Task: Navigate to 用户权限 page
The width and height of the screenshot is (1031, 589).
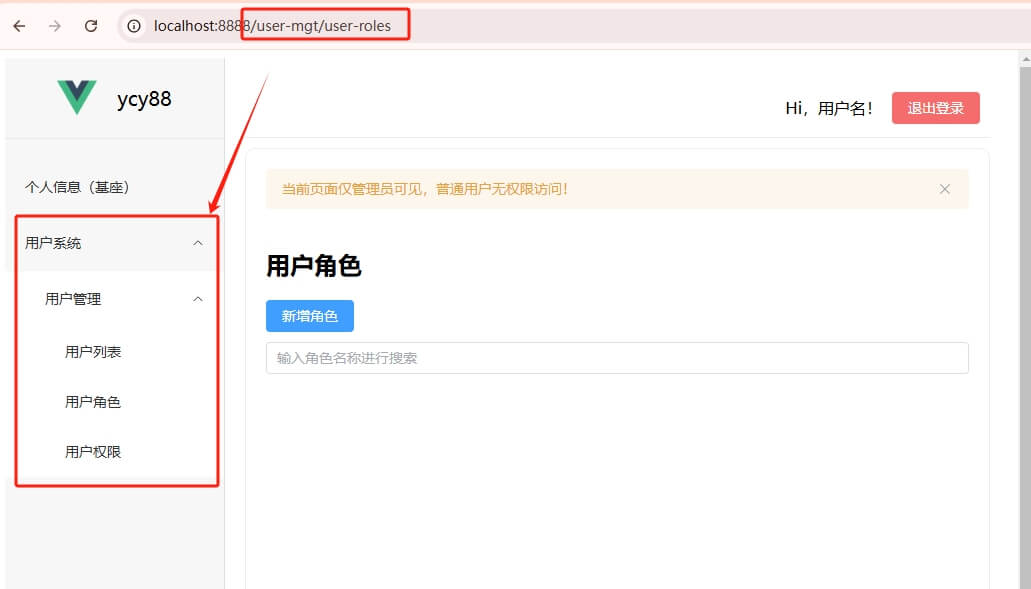Action: [x=93, y=452]
